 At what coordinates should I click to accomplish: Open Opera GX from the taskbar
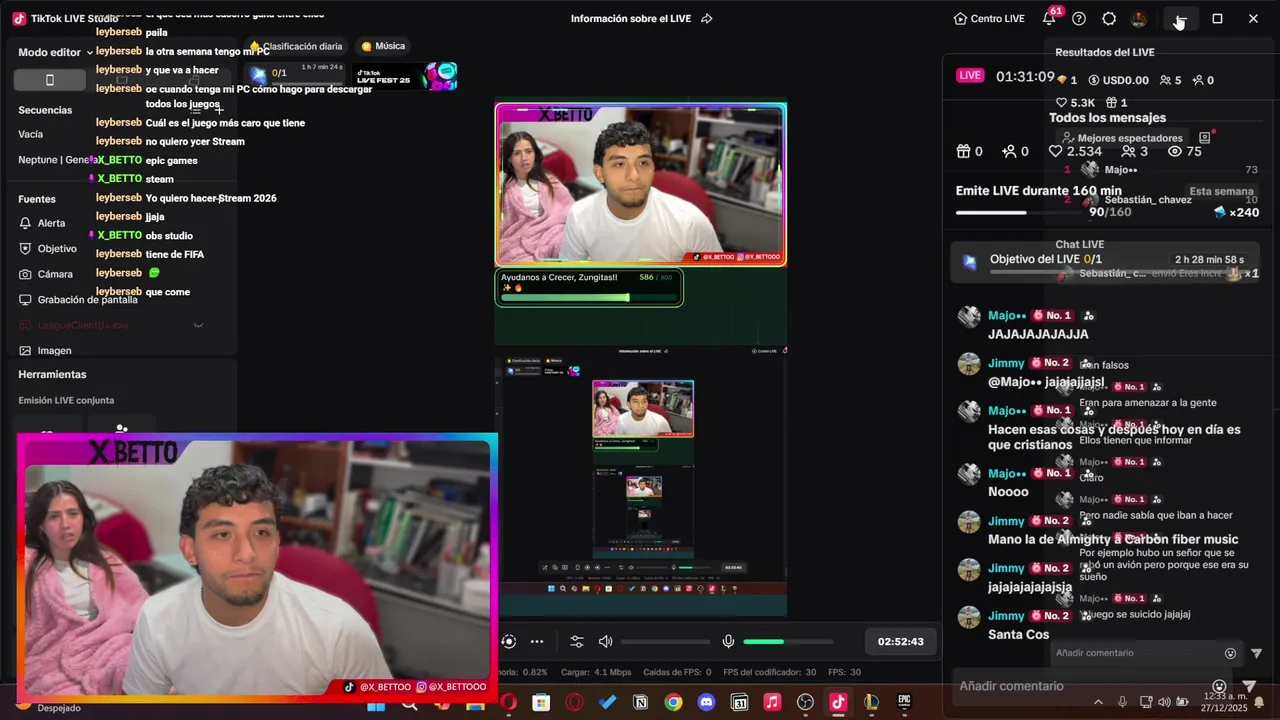point(574,703)
